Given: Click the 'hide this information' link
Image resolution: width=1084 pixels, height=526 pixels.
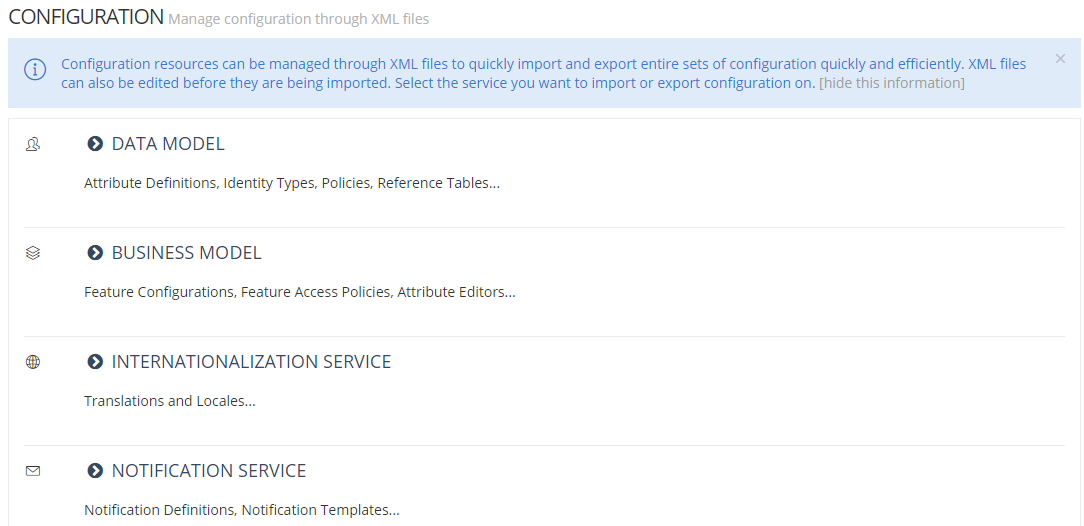Looking at the screenshot, I should pyautogui.click(x=891, y=83).
